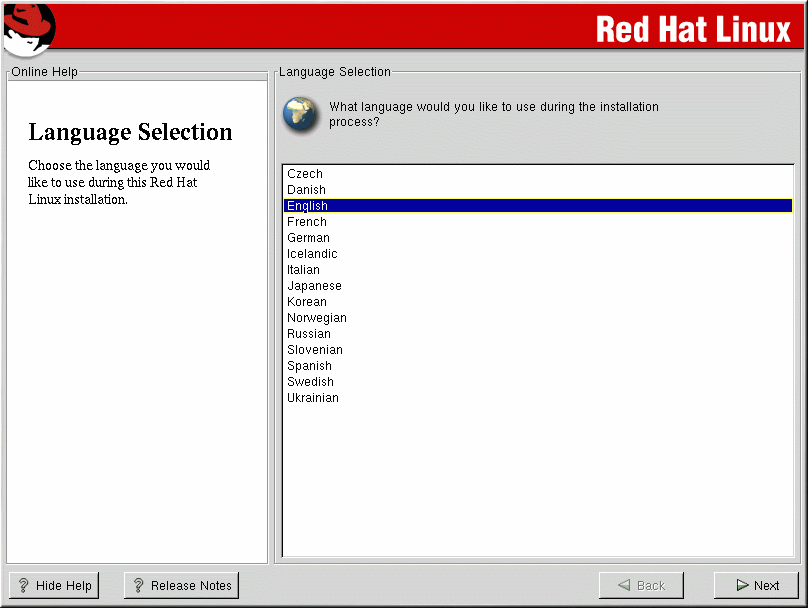The height and width of the screenshot is (608, 808).
Task: Click the Red Hat shadowman logo
Action: pos(28,28)
